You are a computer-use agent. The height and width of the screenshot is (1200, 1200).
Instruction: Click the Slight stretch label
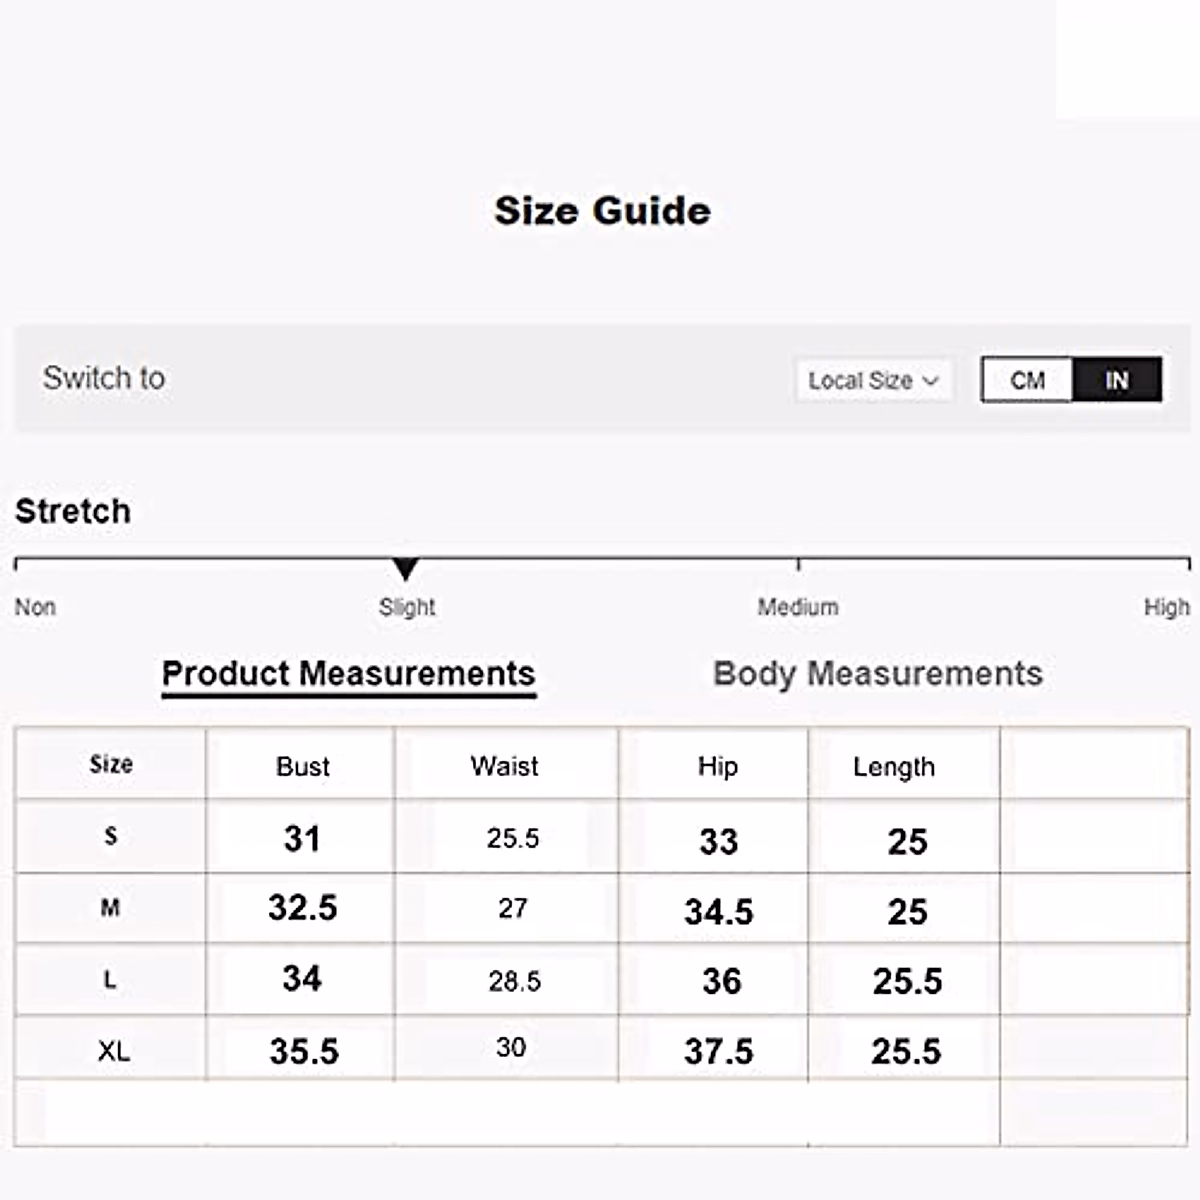point(407,607)
